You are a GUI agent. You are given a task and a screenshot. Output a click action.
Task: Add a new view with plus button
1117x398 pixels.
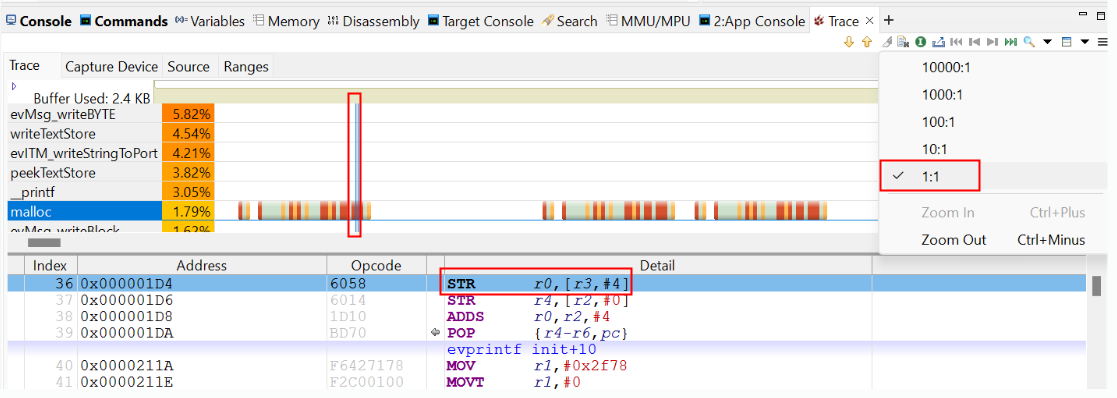click(x=888, y=21)
